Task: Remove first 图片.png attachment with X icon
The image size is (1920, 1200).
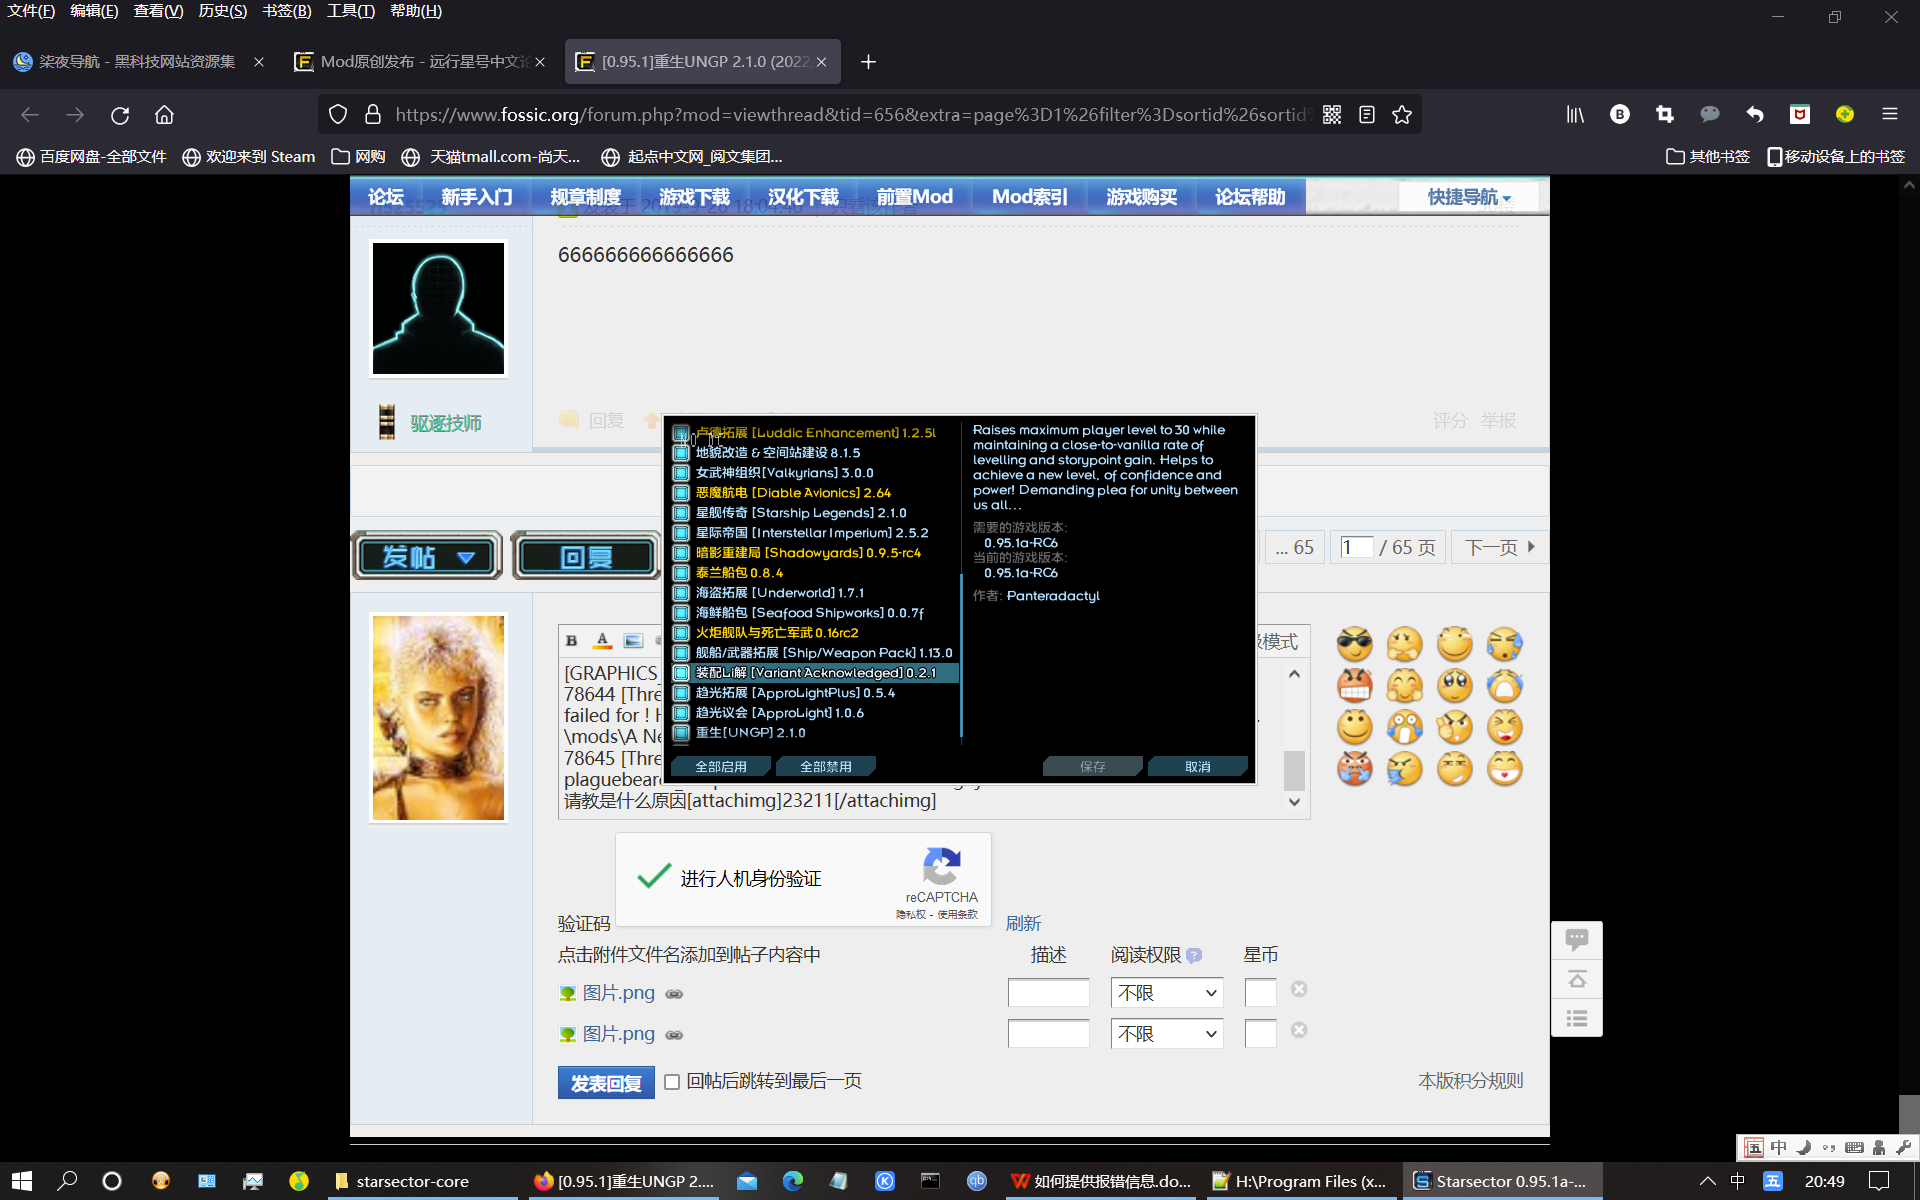Action: point(1299,989)
